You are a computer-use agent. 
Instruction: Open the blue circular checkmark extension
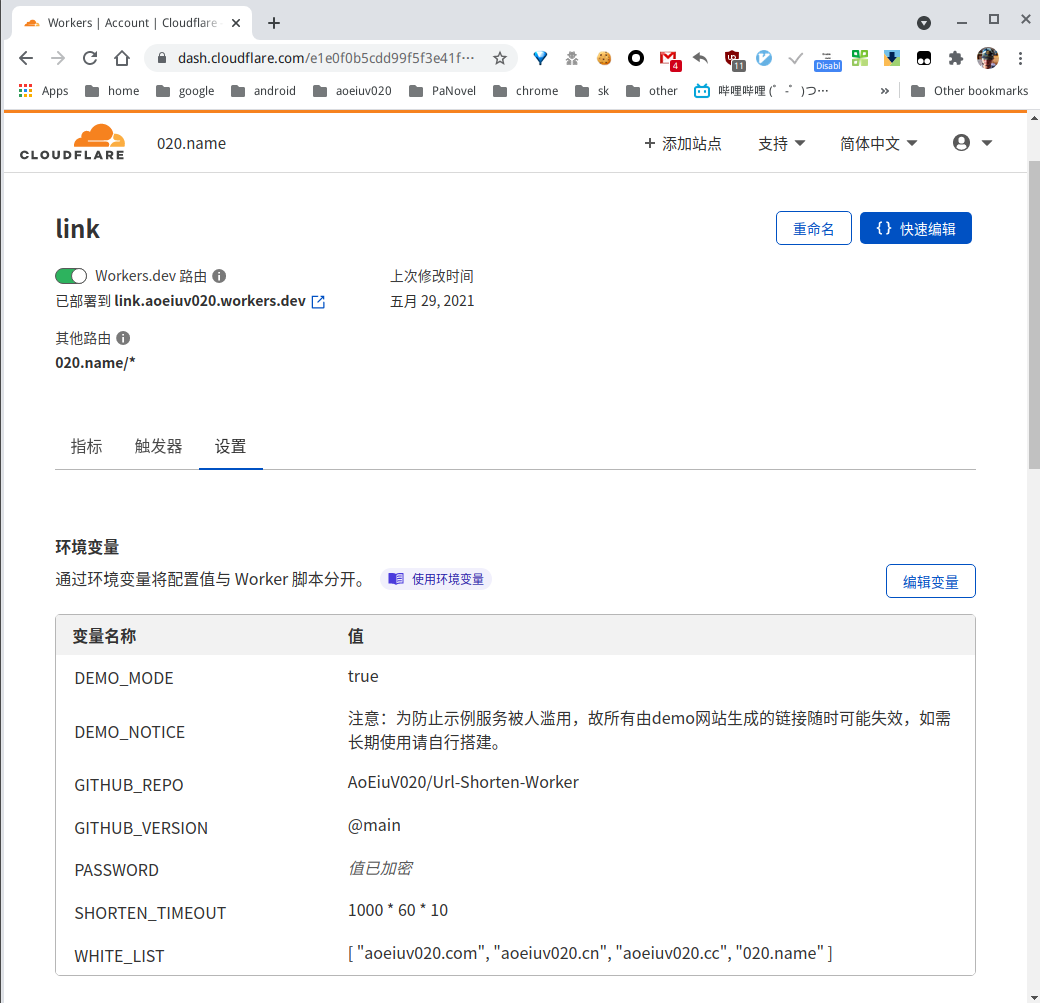click(764, 58)
